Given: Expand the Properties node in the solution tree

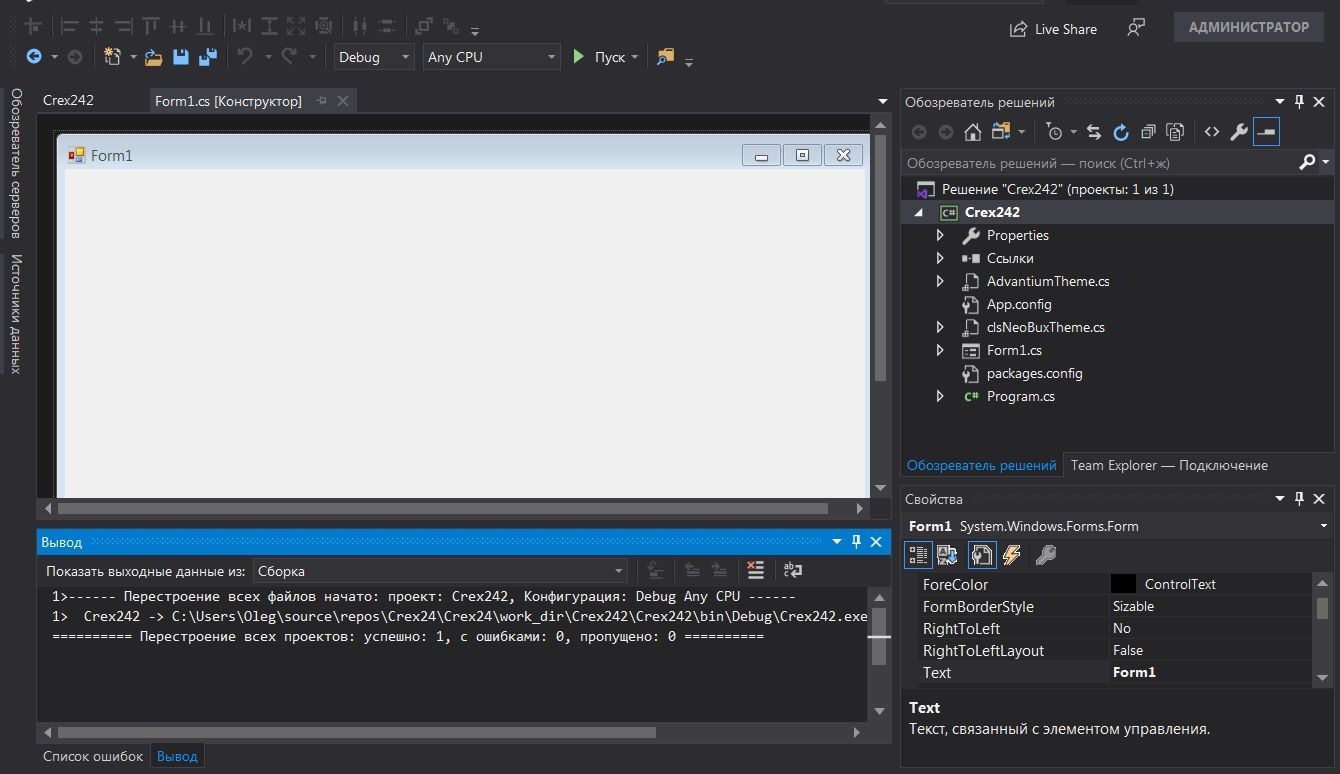Looking at the screenshot, I should tap(940, 235).
